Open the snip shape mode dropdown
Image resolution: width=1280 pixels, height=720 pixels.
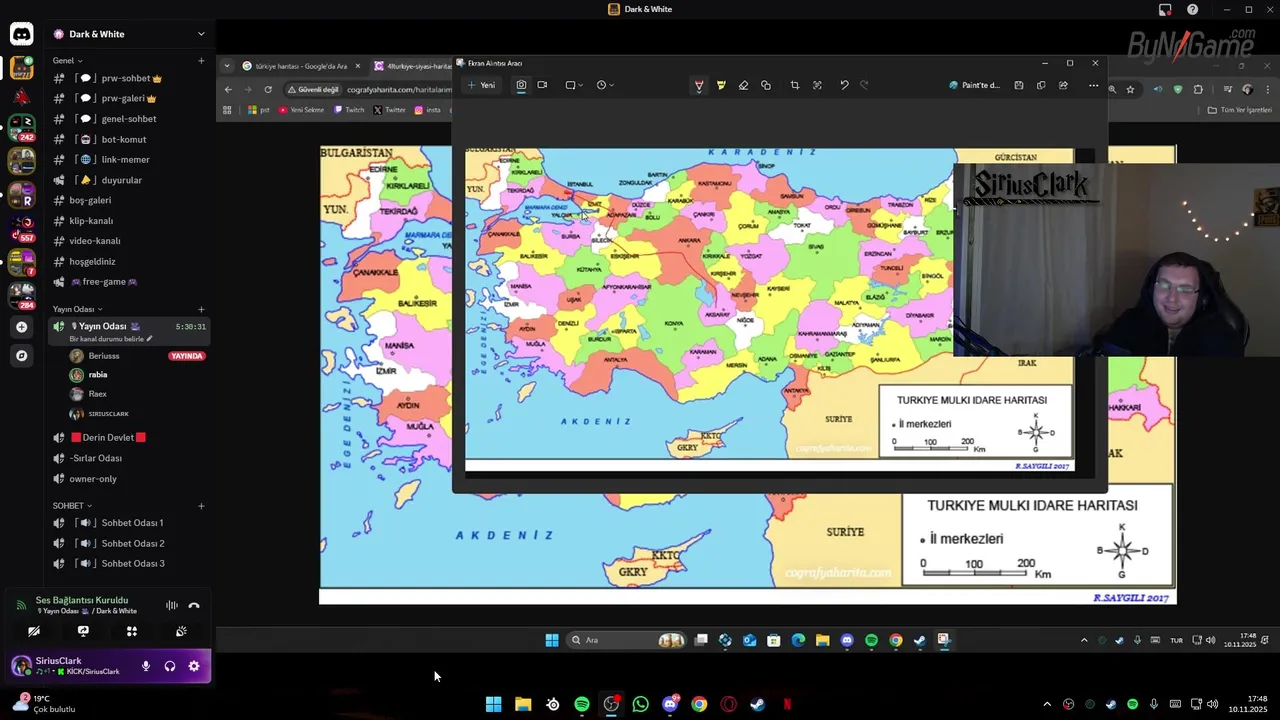point(574,85)
